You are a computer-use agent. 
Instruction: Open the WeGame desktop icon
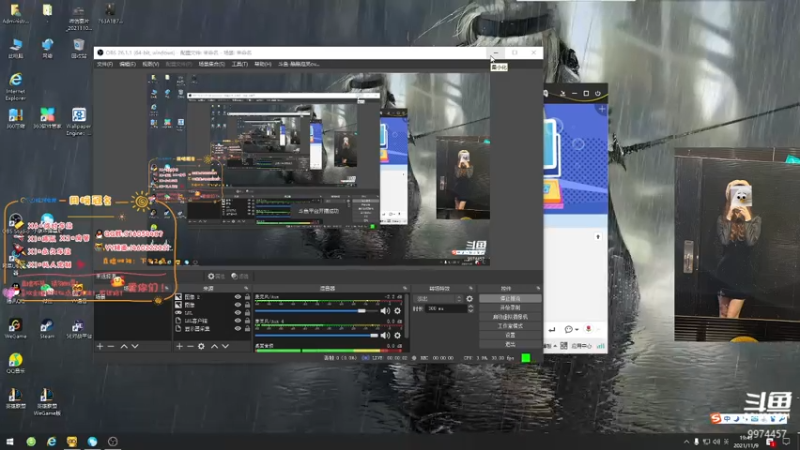(15, 329)
